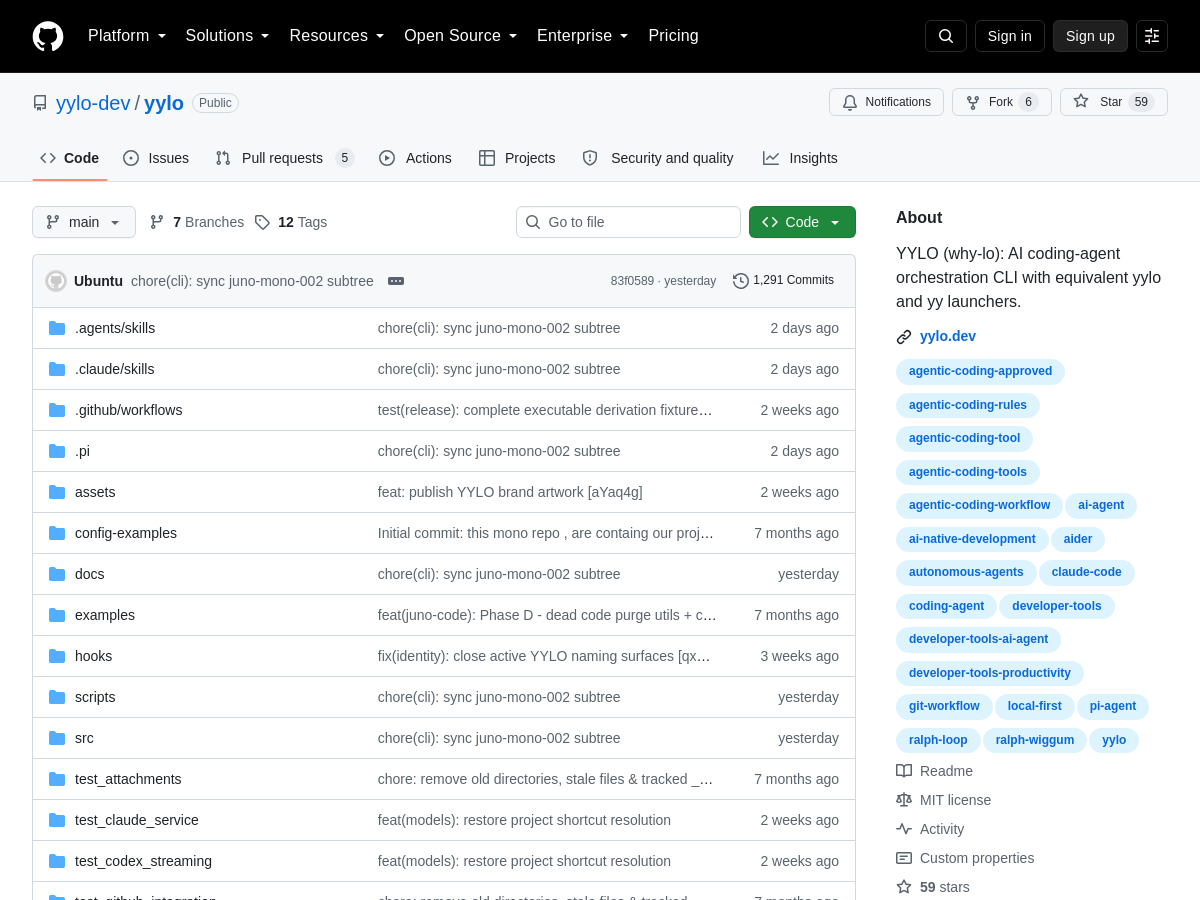The height and width of the screenshot is (900, 1200).
Task: Open the yylo.dev website link
Action: click(x=948, y=336)
